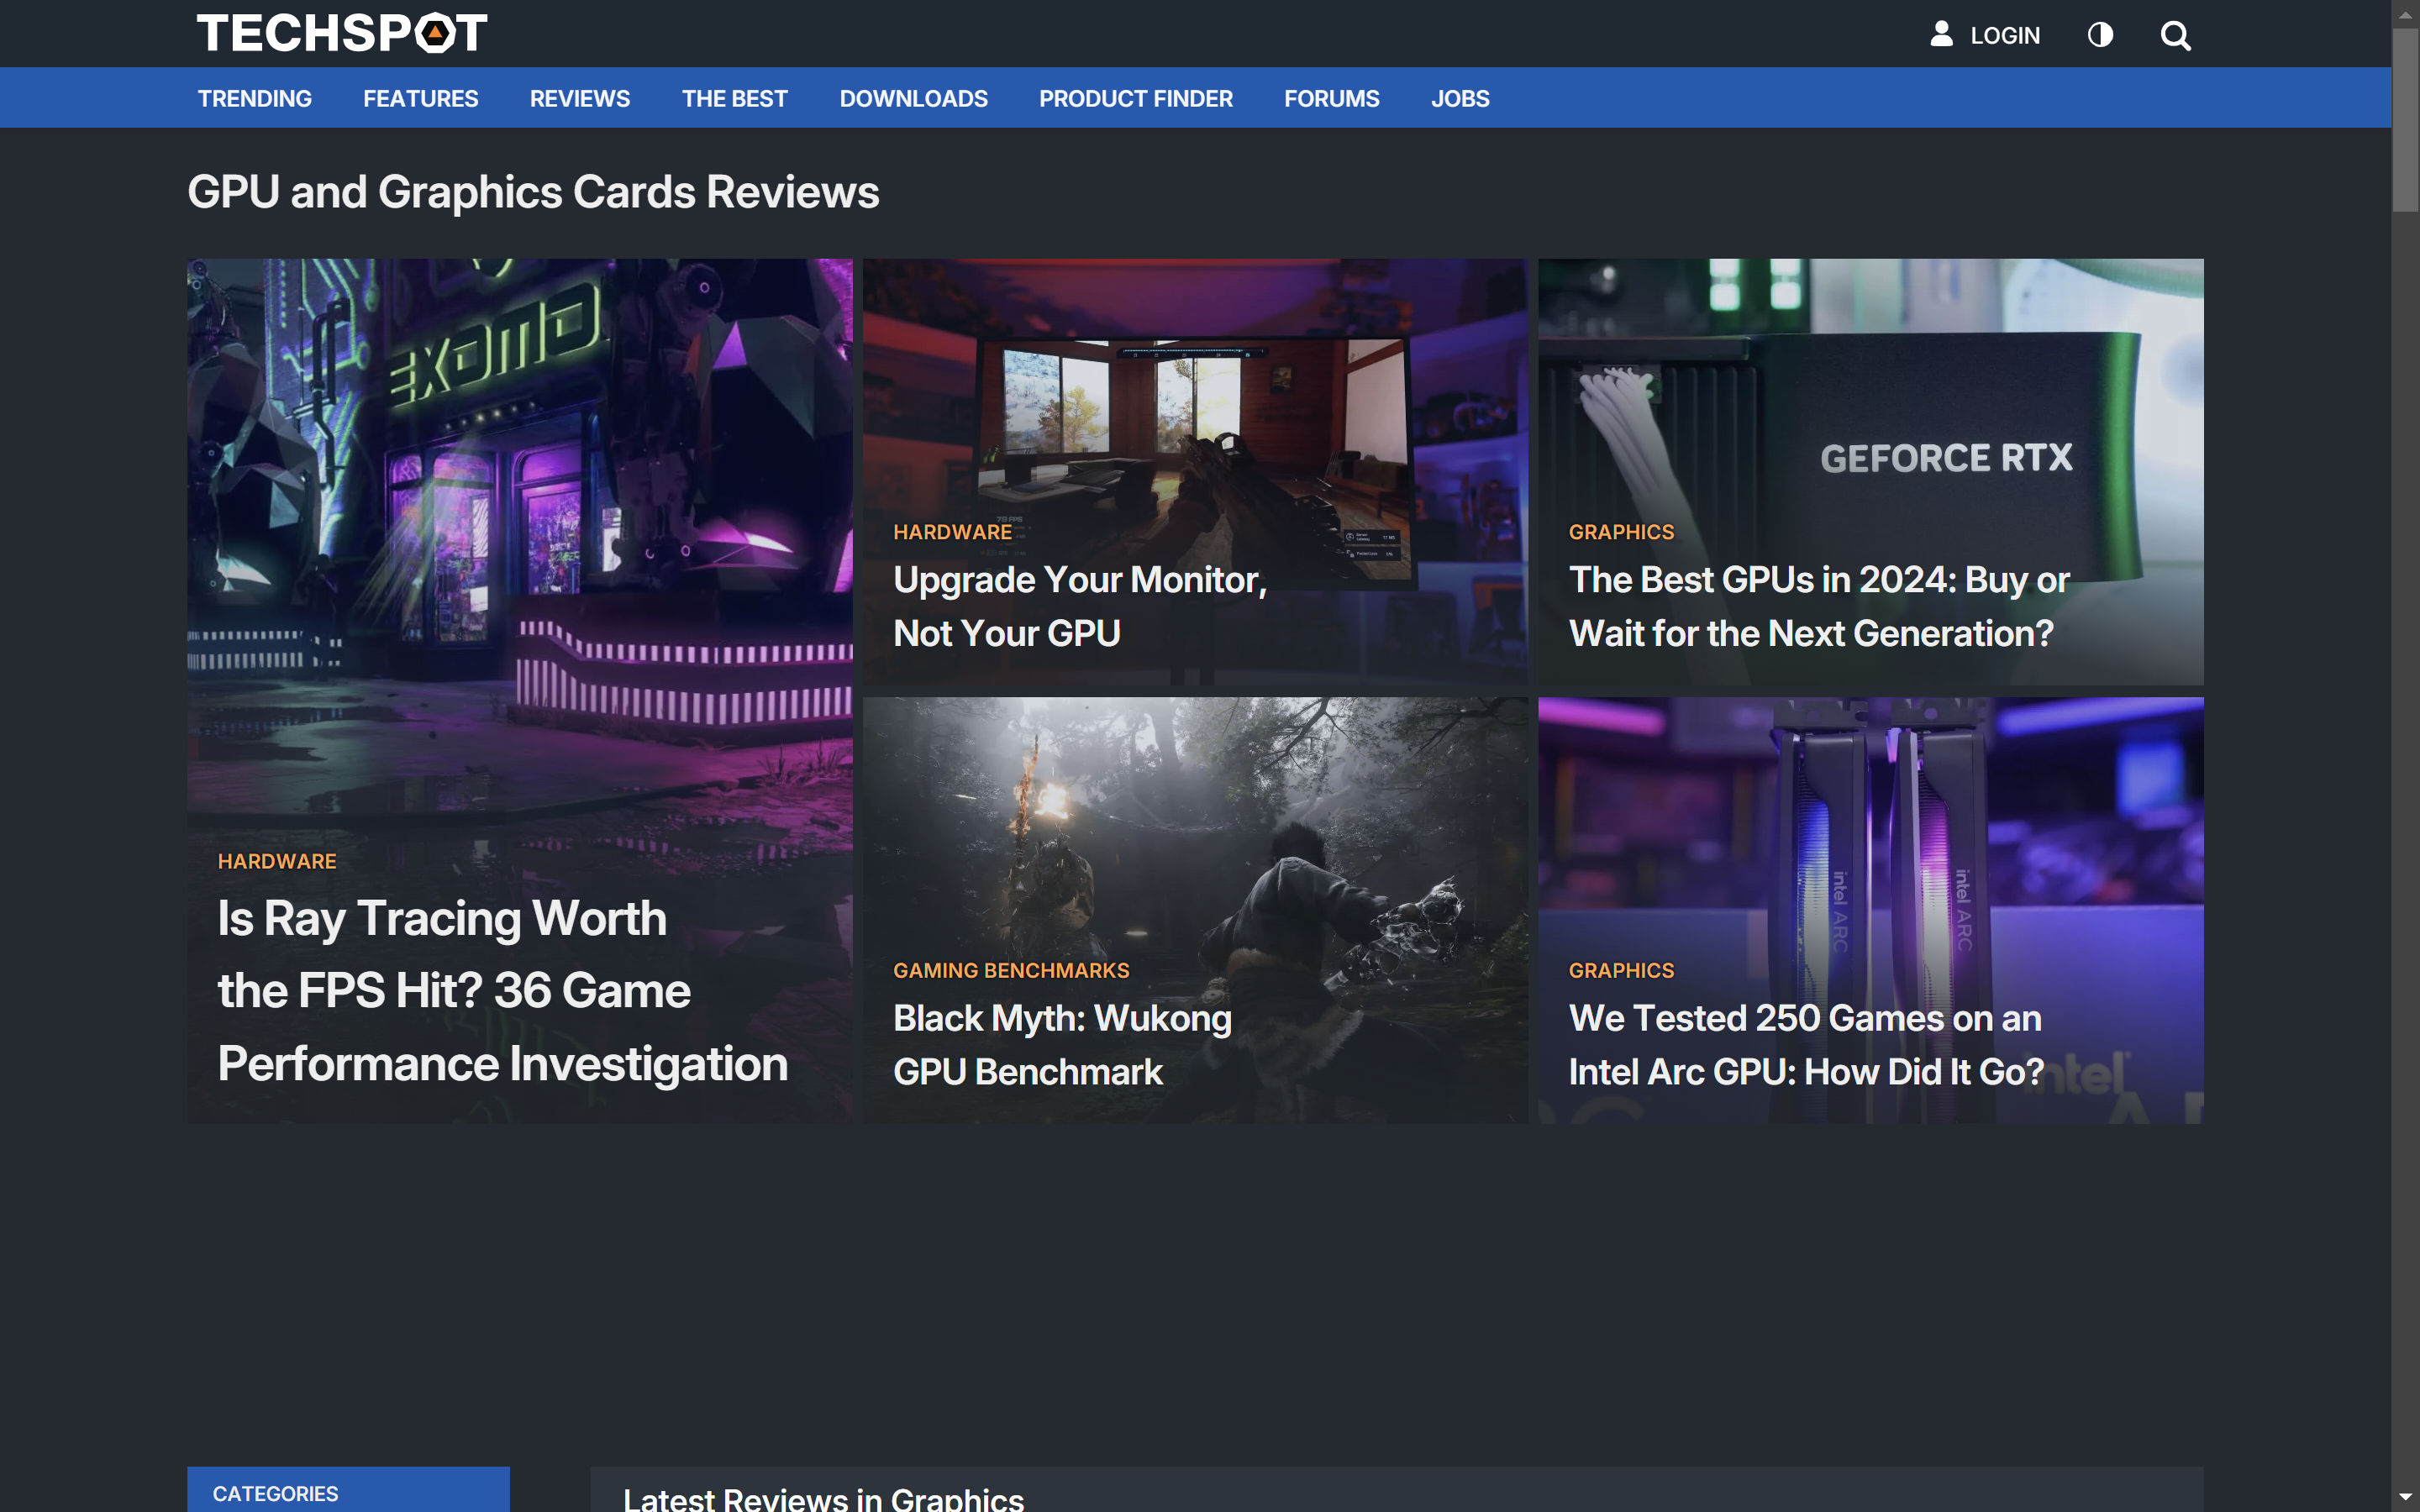2420x1512 pixels.
Task: Open the JOBS nav item
Action: point(1460,98)
